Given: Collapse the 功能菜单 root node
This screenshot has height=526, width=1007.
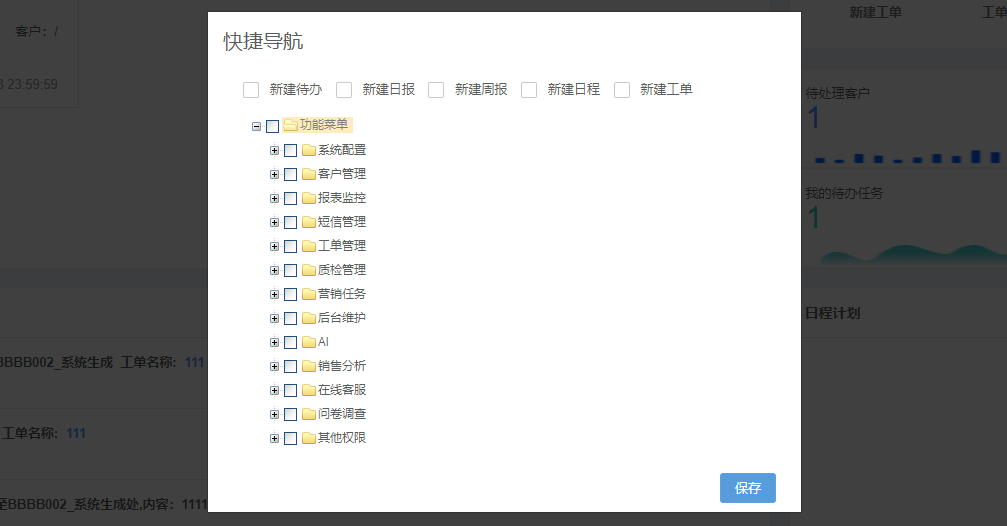Looking at the screenshot, I should 256,126.
